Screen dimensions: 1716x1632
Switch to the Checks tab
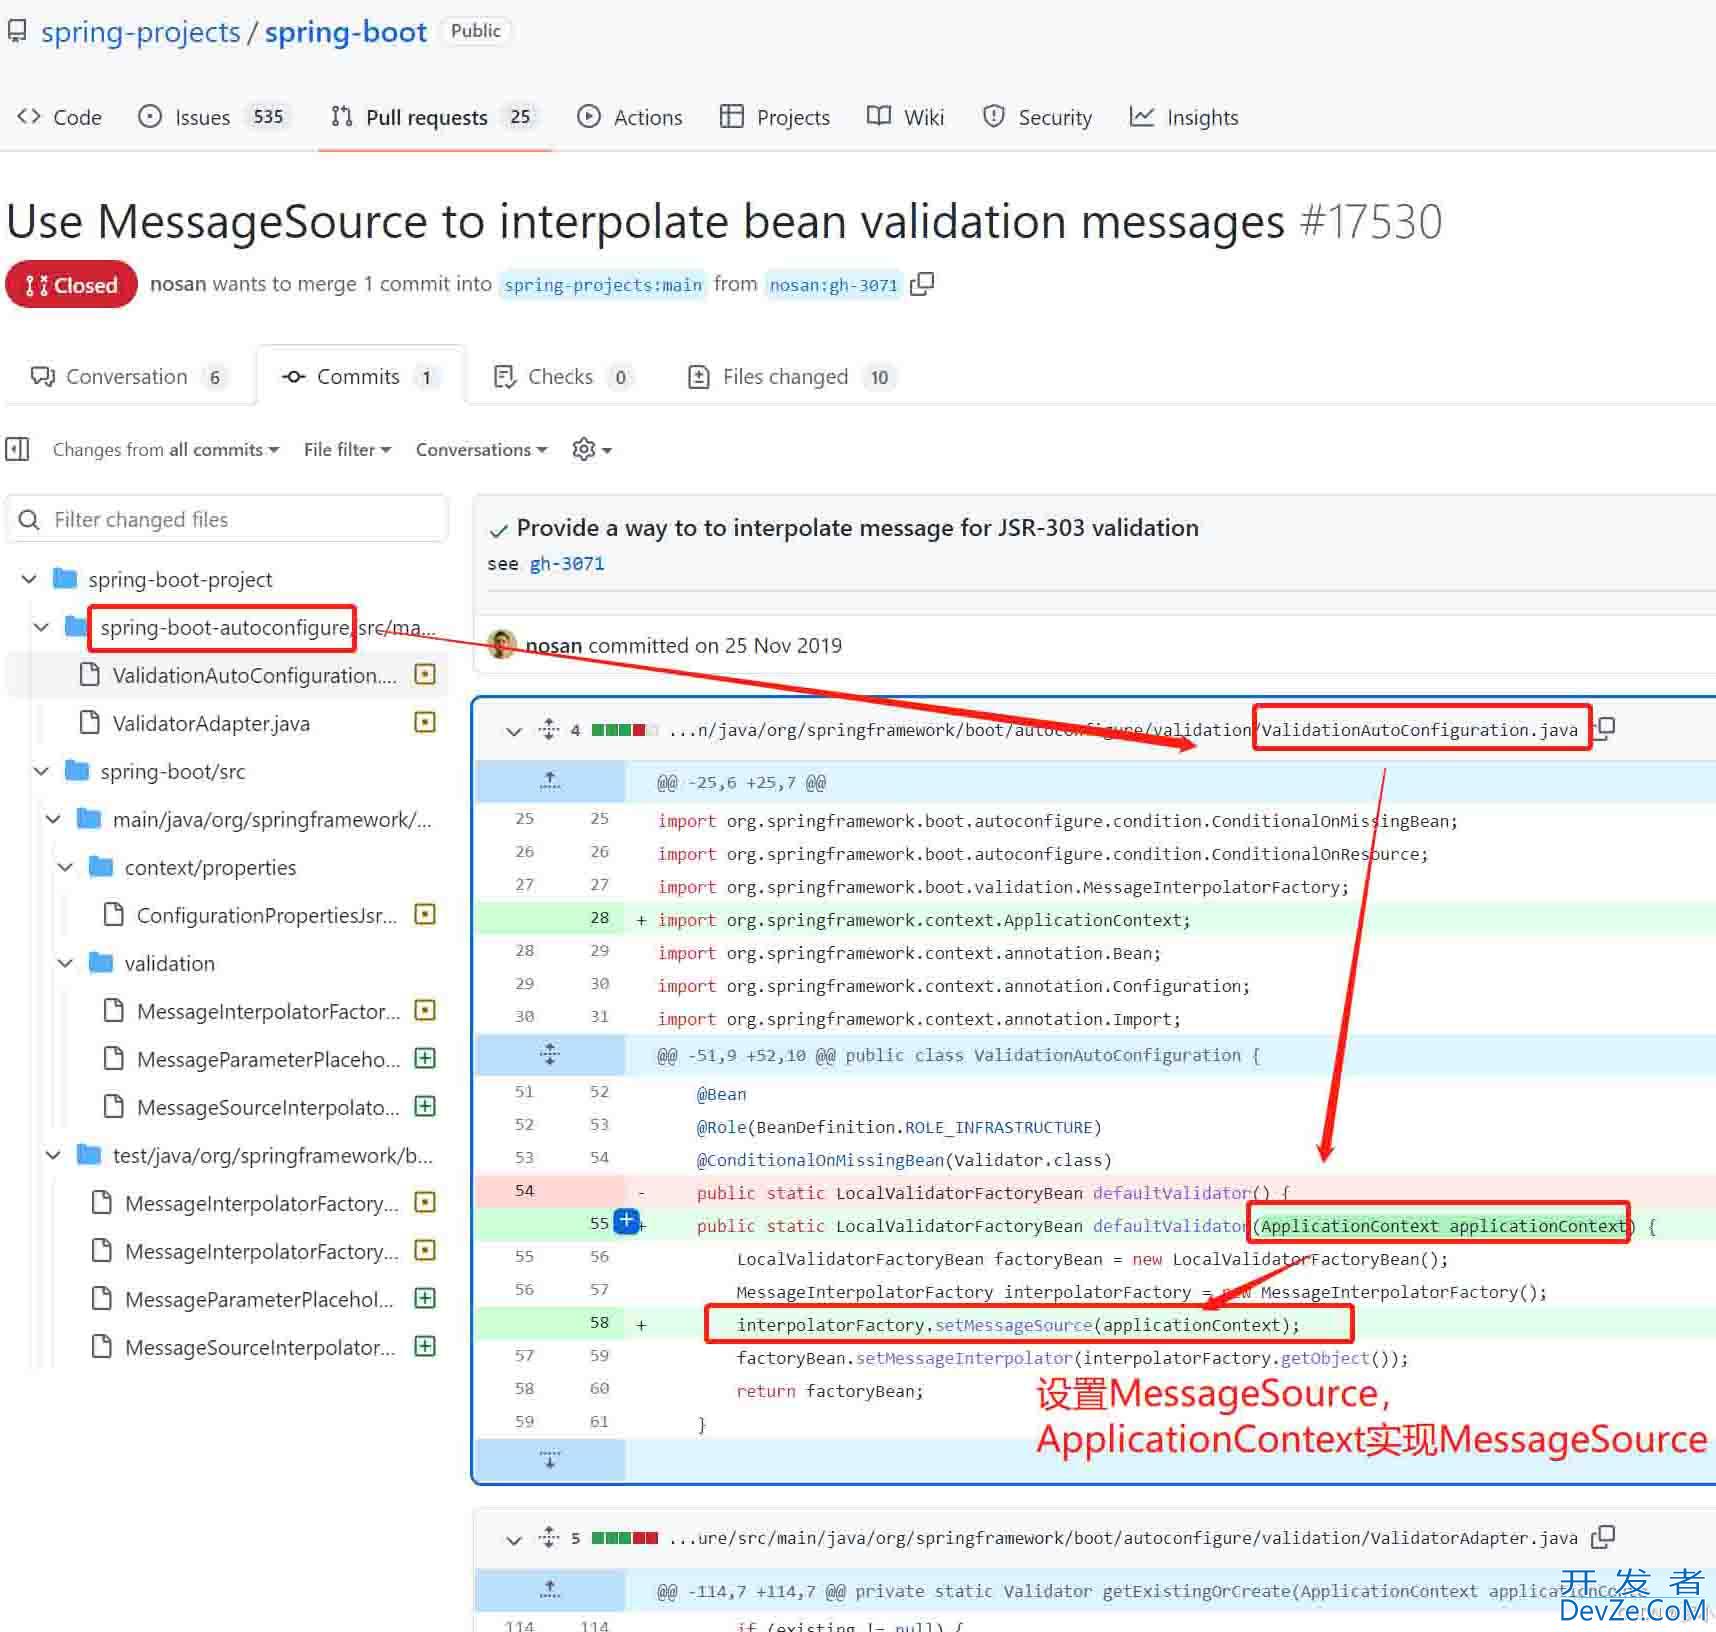point(562,377)
